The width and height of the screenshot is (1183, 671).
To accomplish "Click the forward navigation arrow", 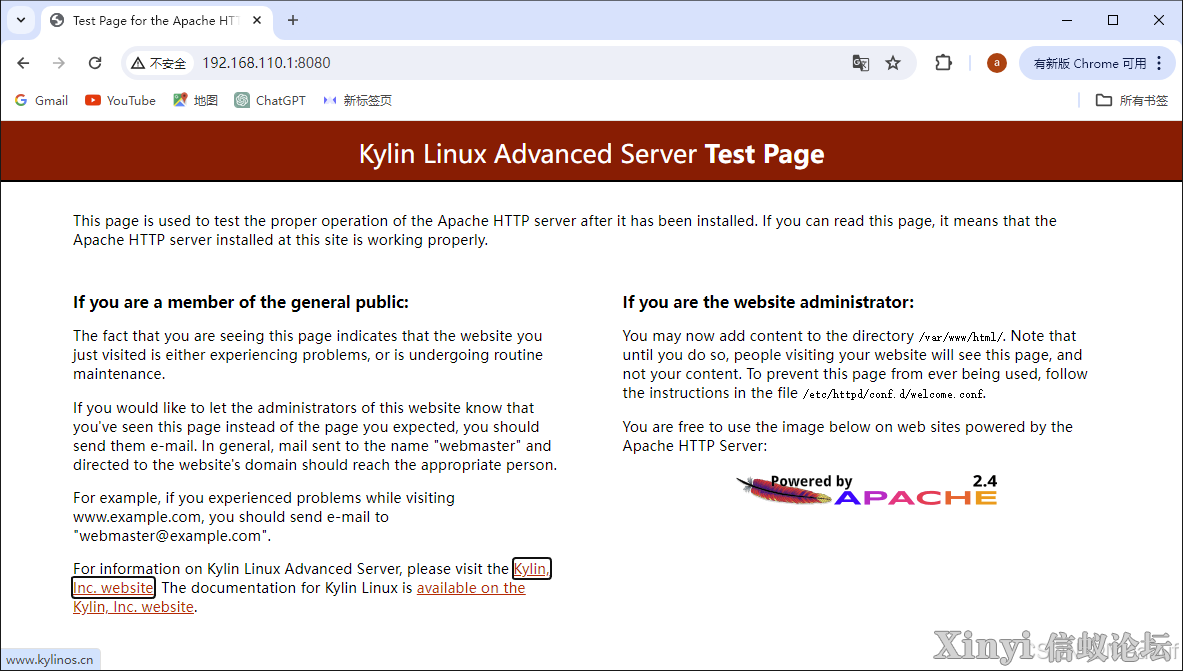I will click(x=59, y=63).
